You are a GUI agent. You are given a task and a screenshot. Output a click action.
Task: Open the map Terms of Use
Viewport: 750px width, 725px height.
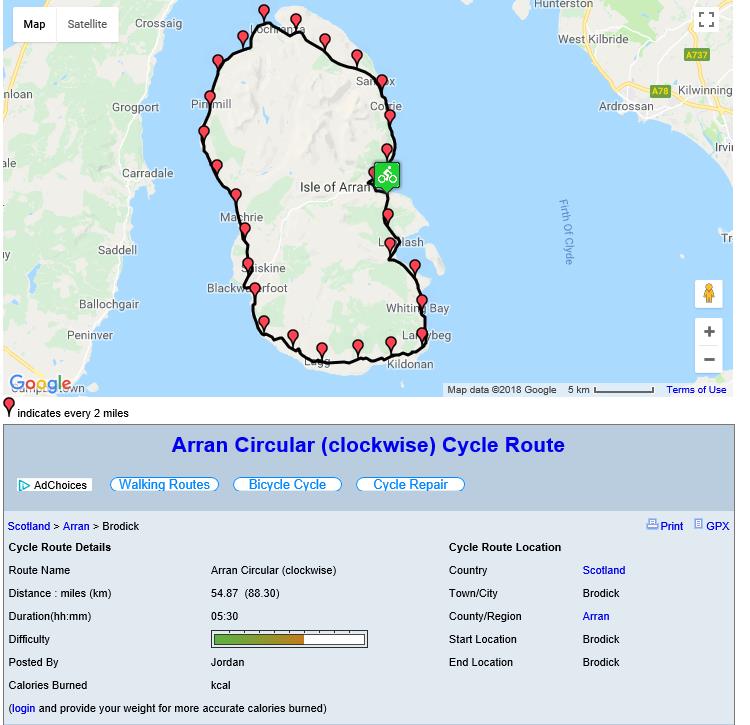tap(696, 390)
